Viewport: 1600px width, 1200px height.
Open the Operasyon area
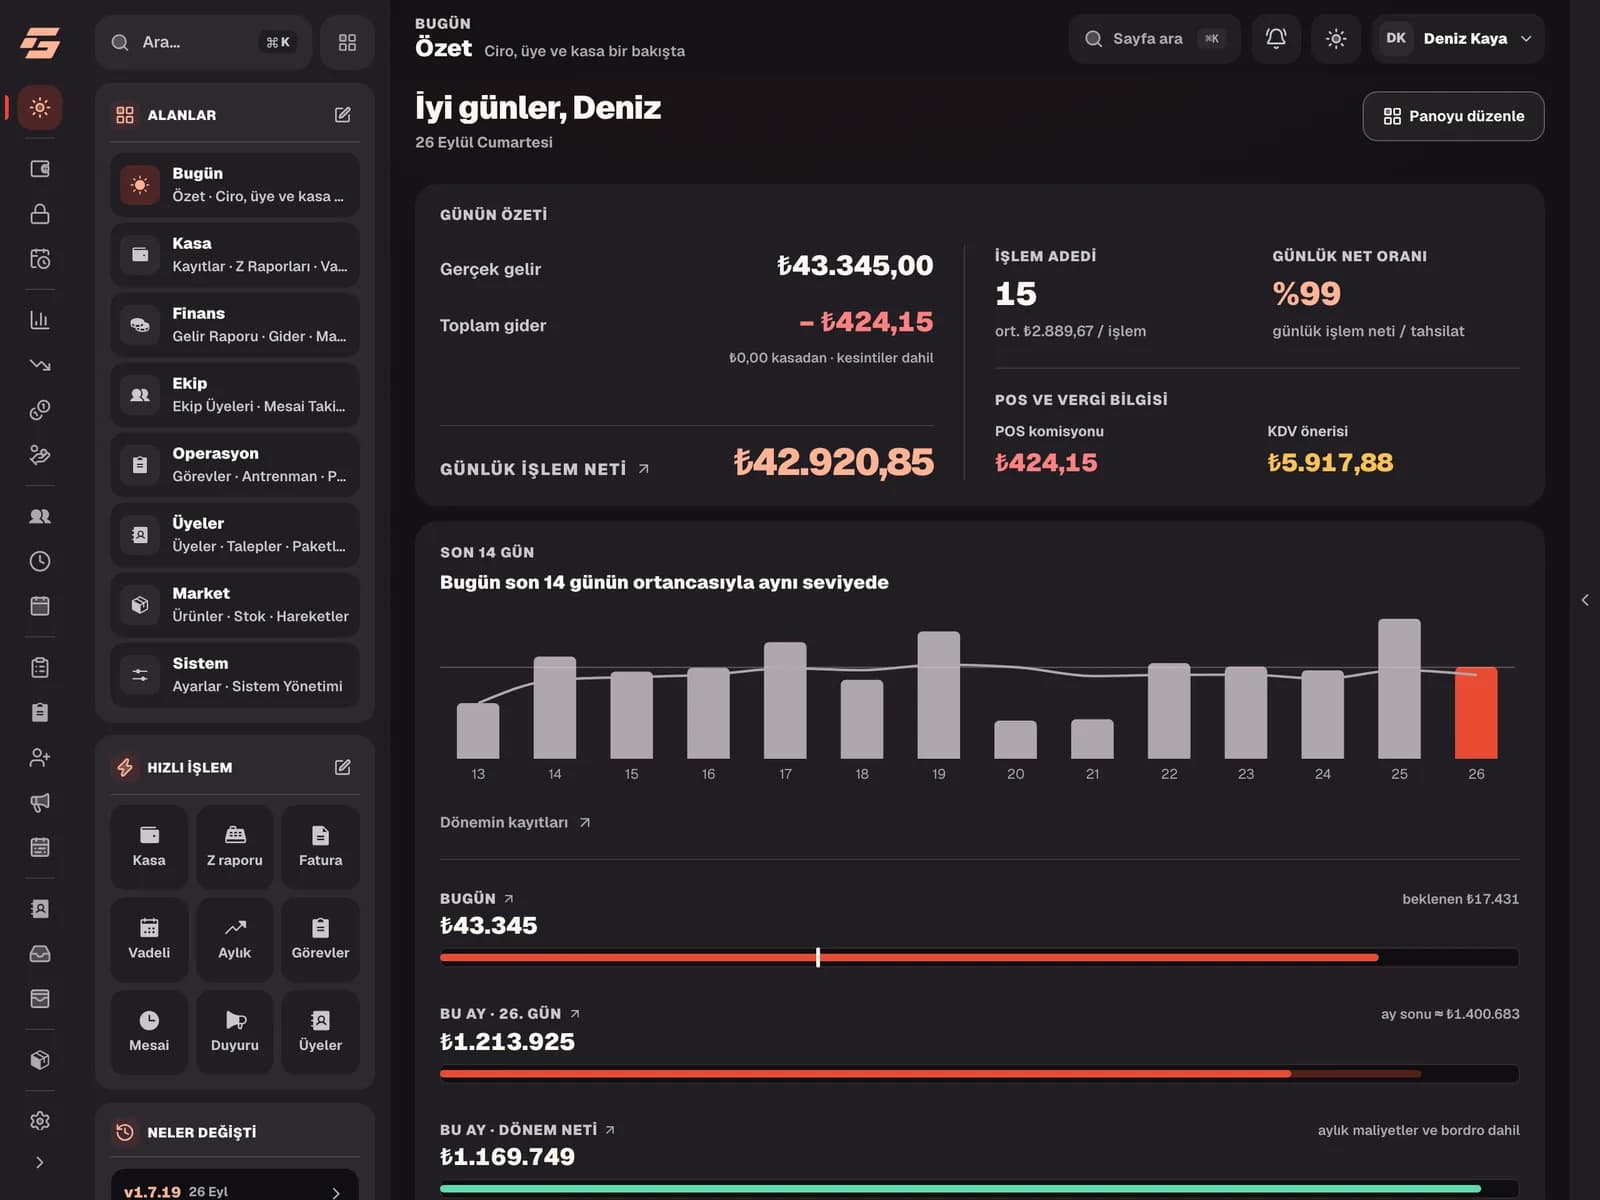235,465
